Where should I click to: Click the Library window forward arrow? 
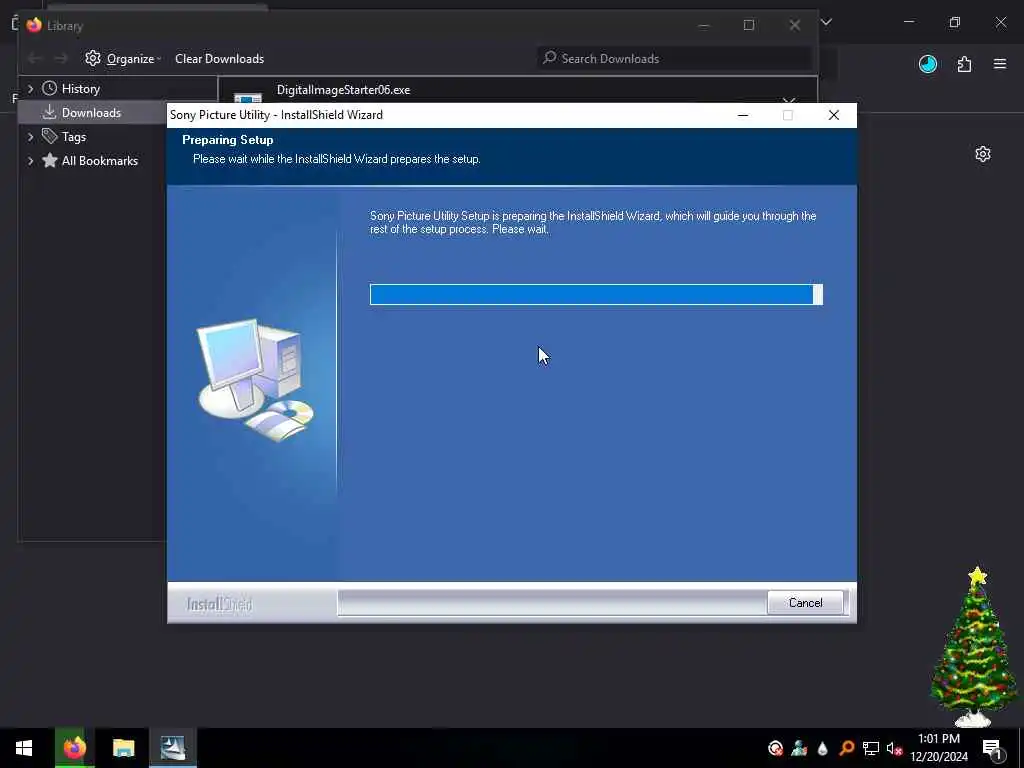[61, 59]
